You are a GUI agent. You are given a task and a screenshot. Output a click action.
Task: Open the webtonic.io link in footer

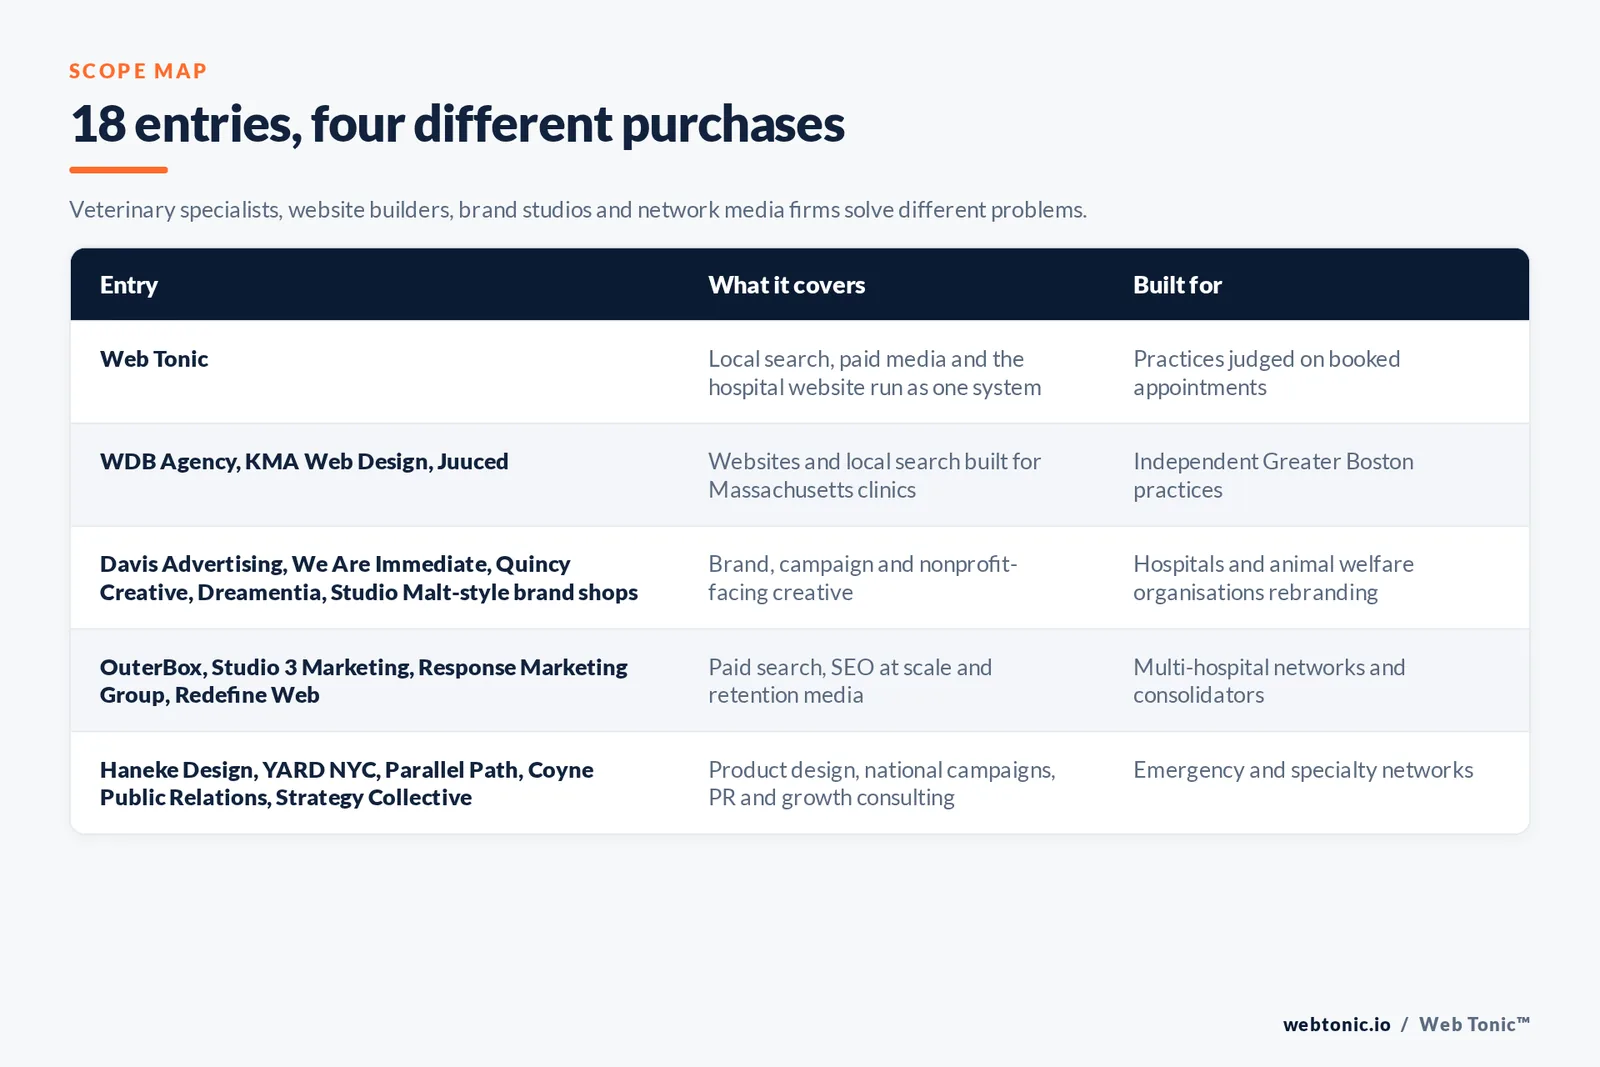tap(1337, 1024)
